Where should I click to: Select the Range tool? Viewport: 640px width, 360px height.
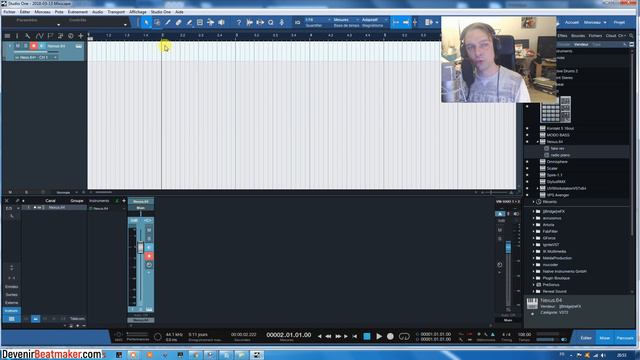click(157, 22)
